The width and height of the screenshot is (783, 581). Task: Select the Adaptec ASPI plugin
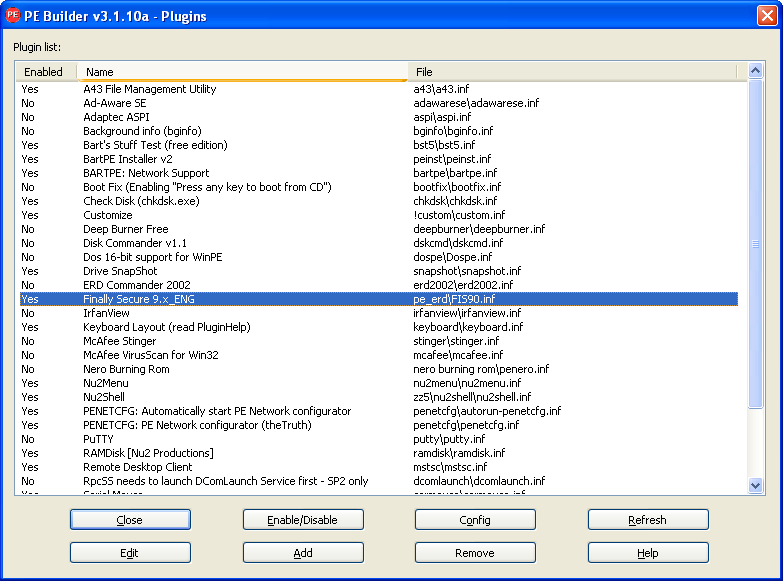point(379,117)
